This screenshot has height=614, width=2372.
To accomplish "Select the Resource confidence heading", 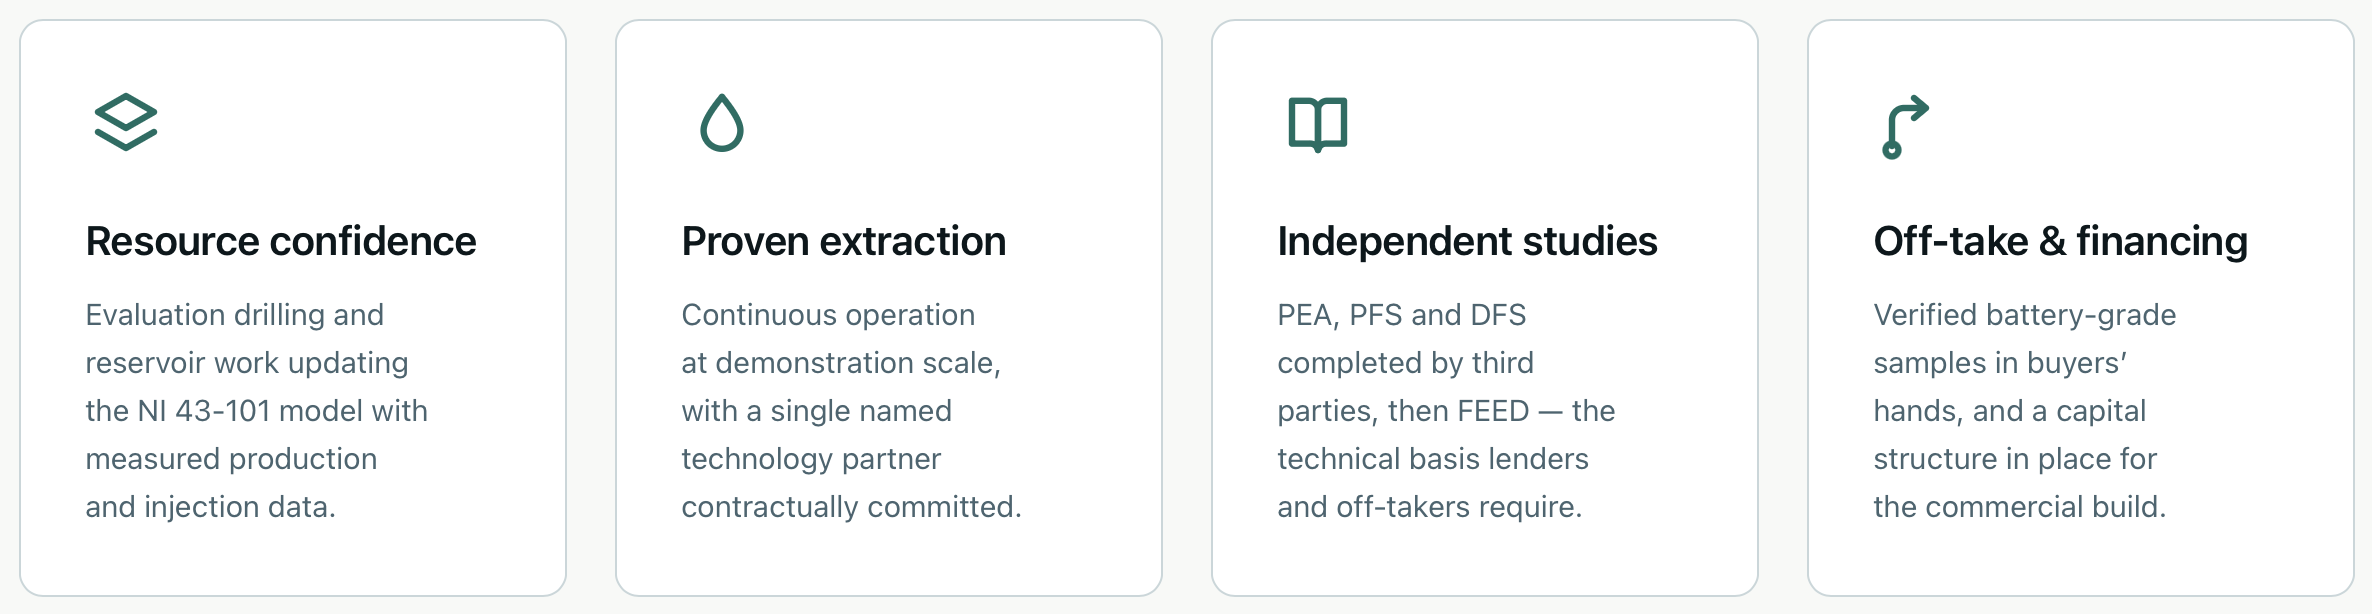I will 281,241.
